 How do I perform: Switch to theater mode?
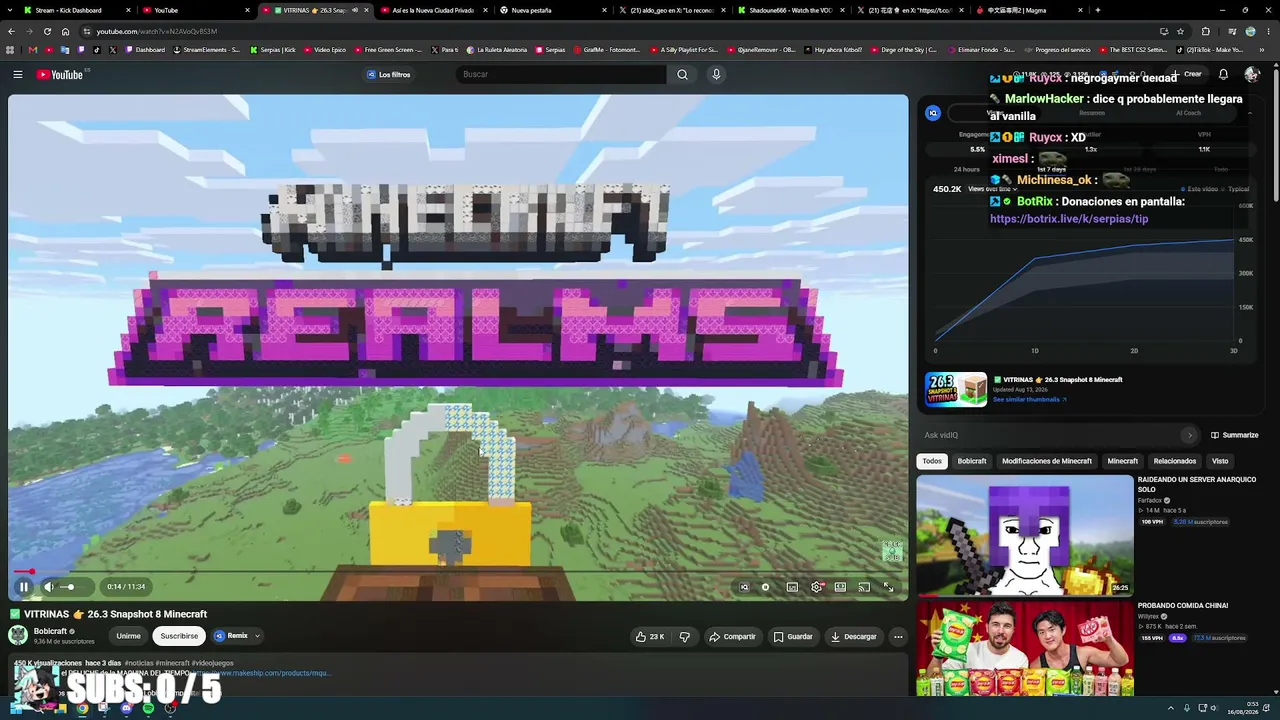[840, 587]
